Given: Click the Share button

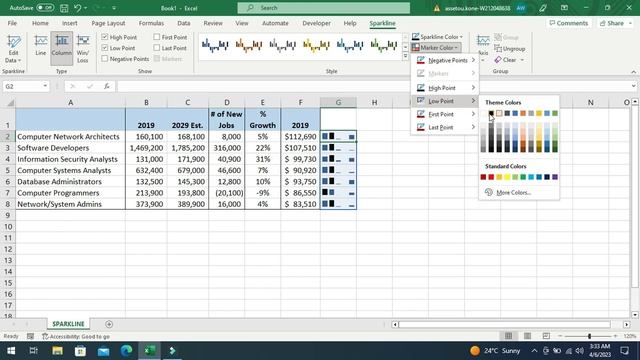Looking at the screenshot, I should coord(616,23).
